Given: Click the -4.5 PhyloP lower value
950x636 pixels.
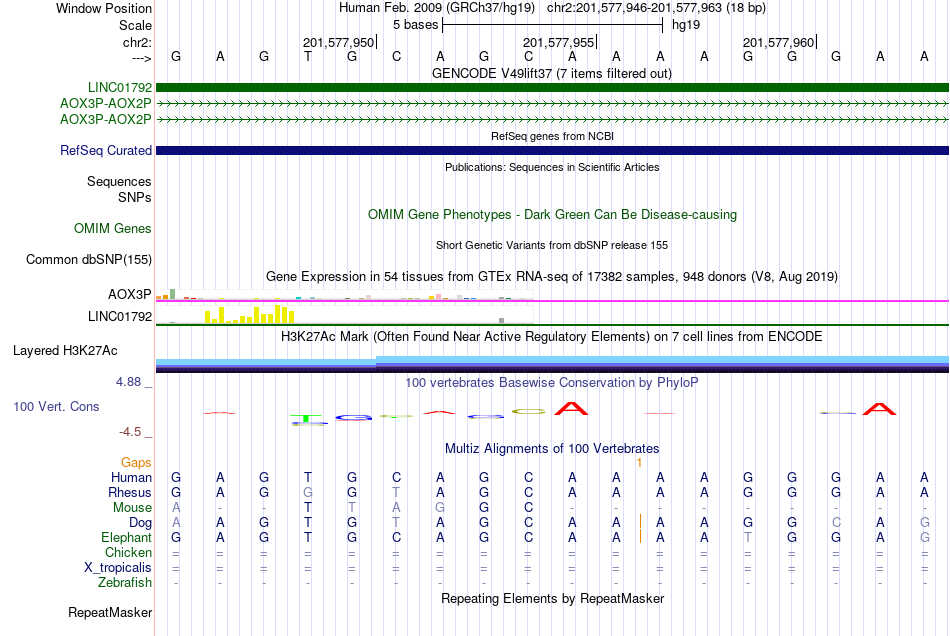Looking at the screenshot, I should coord(130,432).
